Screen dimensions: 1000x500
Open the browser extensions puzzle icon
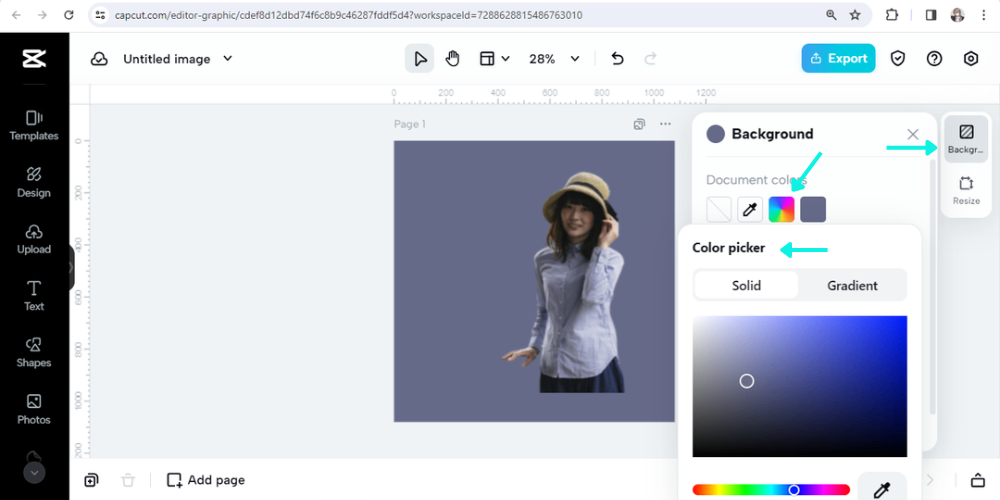pyautogui.click(x=892, y=15)
